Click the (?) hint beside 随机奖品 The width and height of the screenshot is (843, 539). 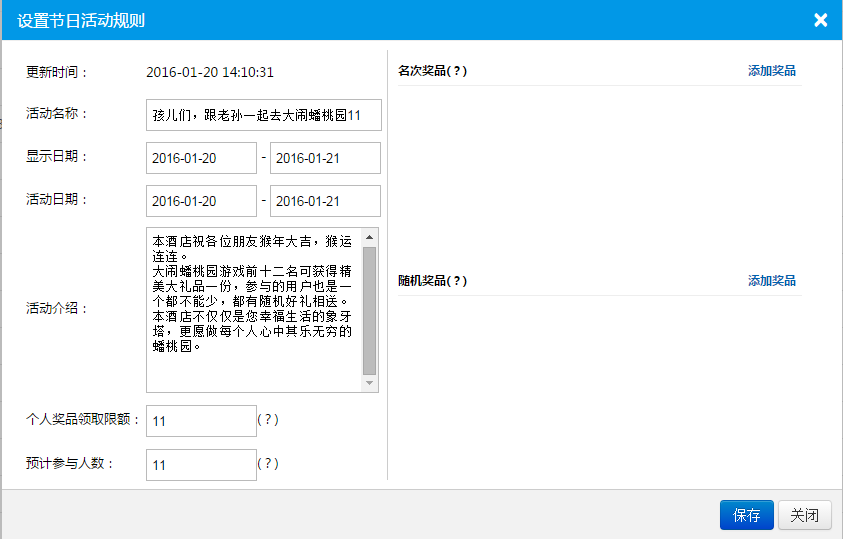tap(456, 281)
